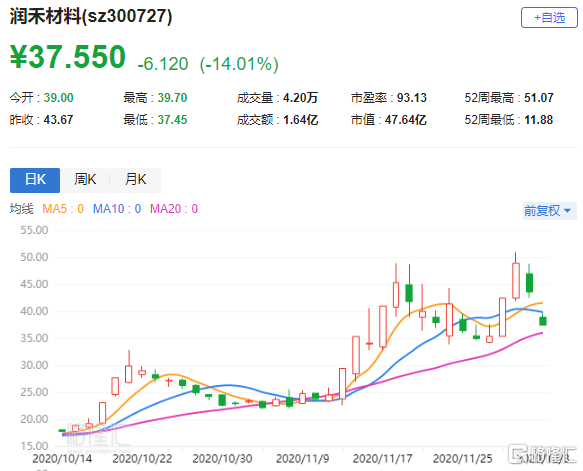The width and height of the screenshot is (583, 471).
Task: Switch to 月K monthly chart tab
Action: click(x=136, y=180)
